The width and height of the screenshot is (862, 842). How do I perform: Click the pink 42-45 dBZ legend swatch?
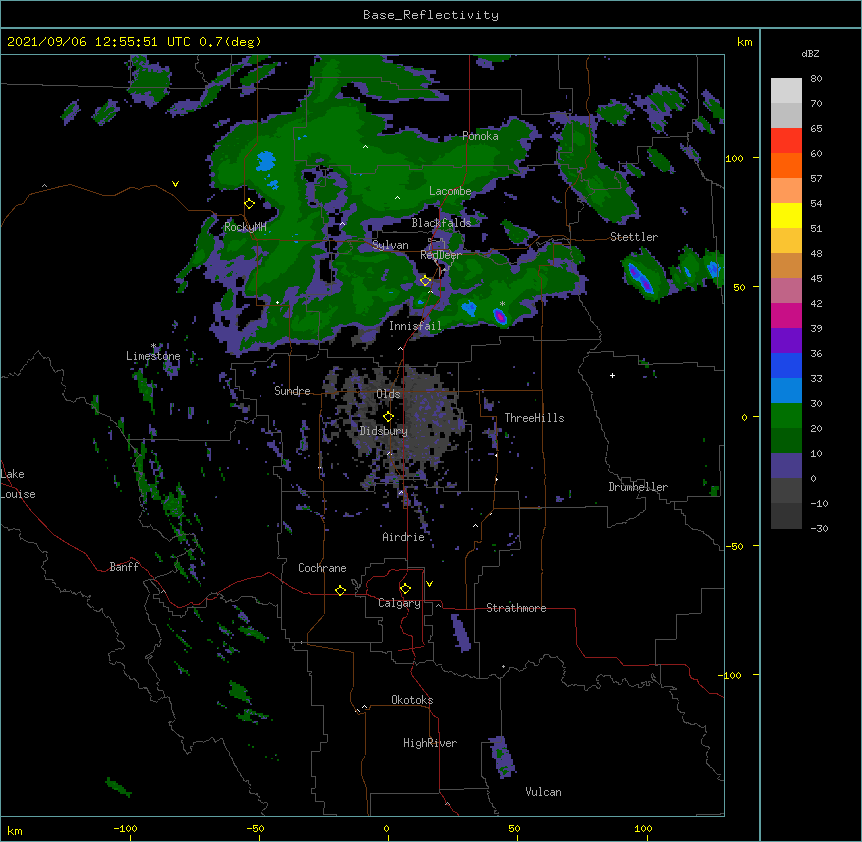tap(786, 291)
